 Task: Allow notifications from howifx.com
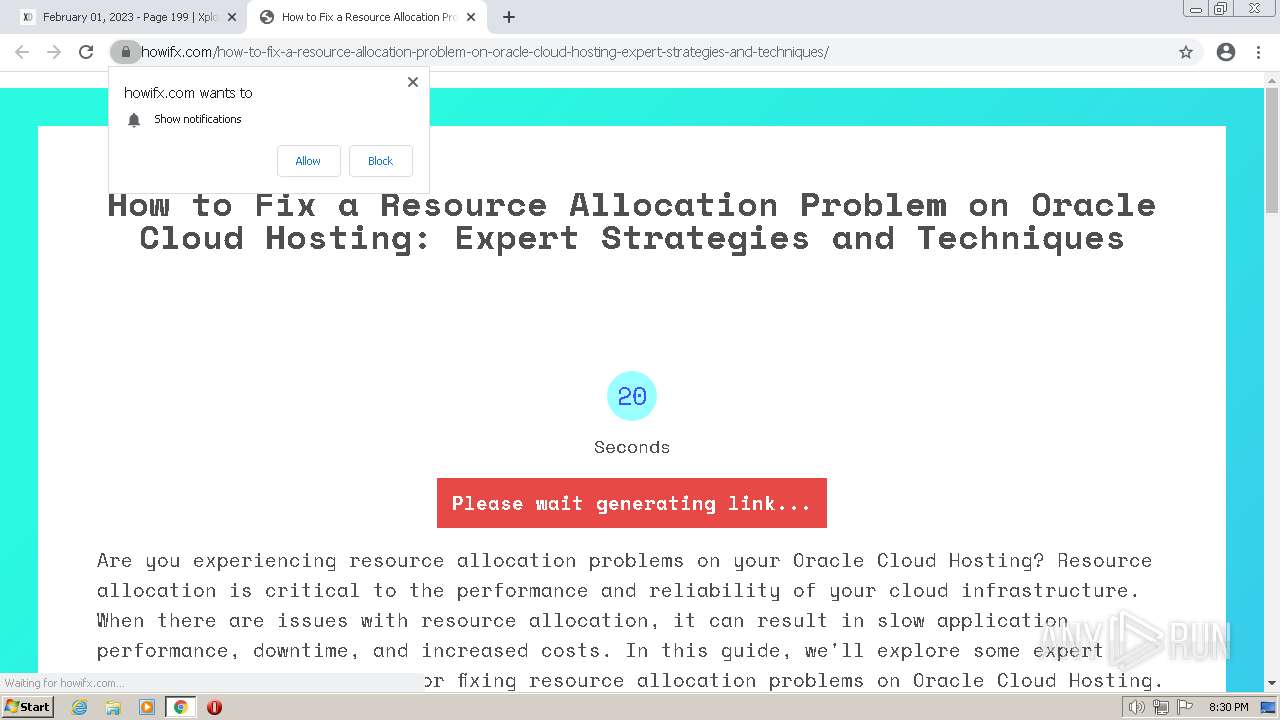point(308,161)
